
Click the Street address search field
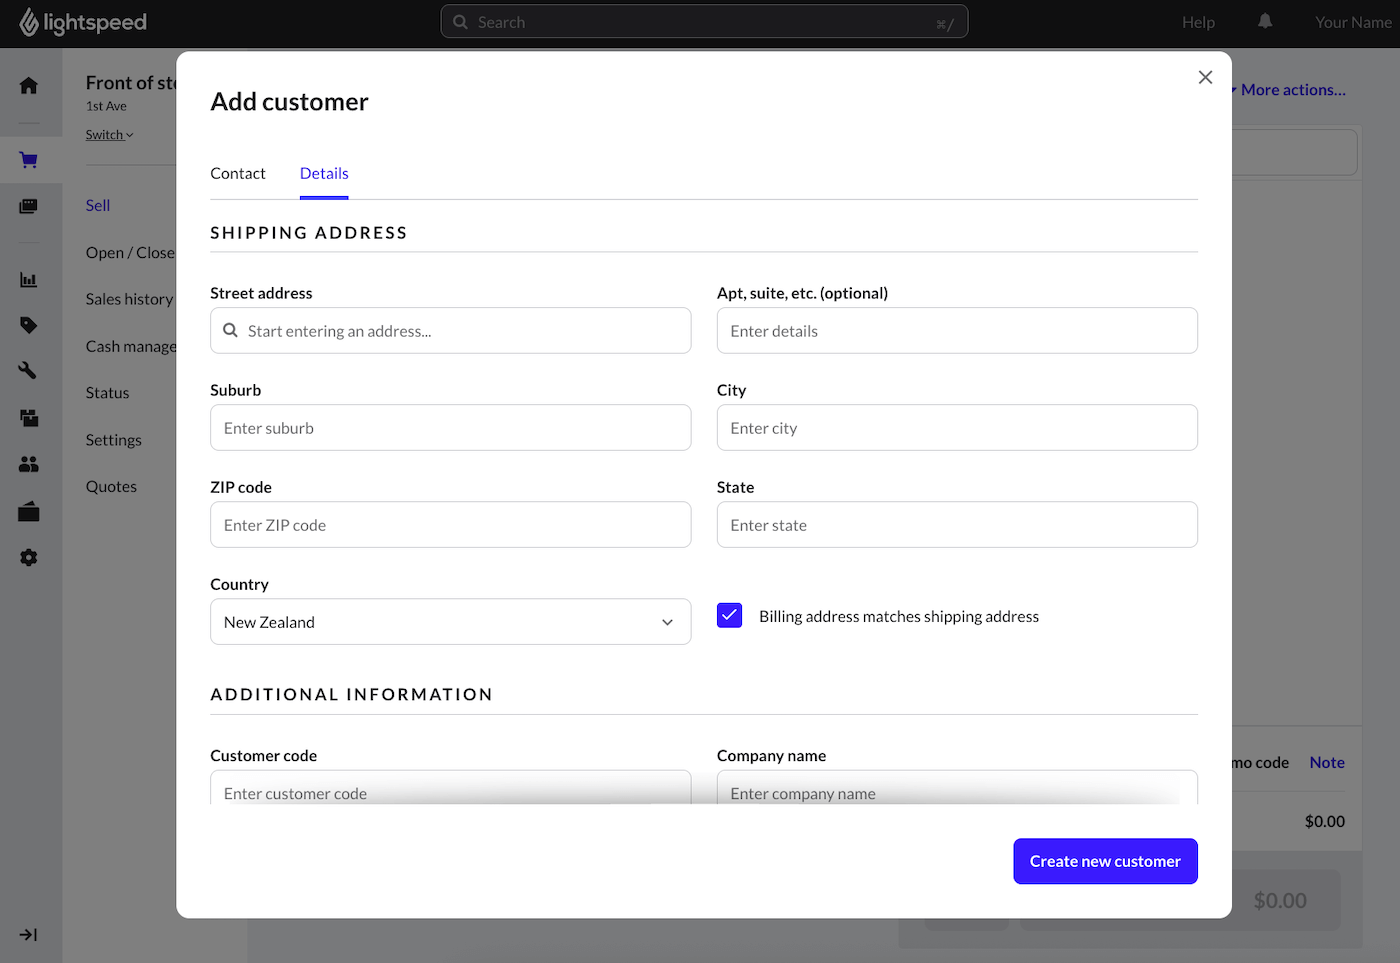[450, 331]
